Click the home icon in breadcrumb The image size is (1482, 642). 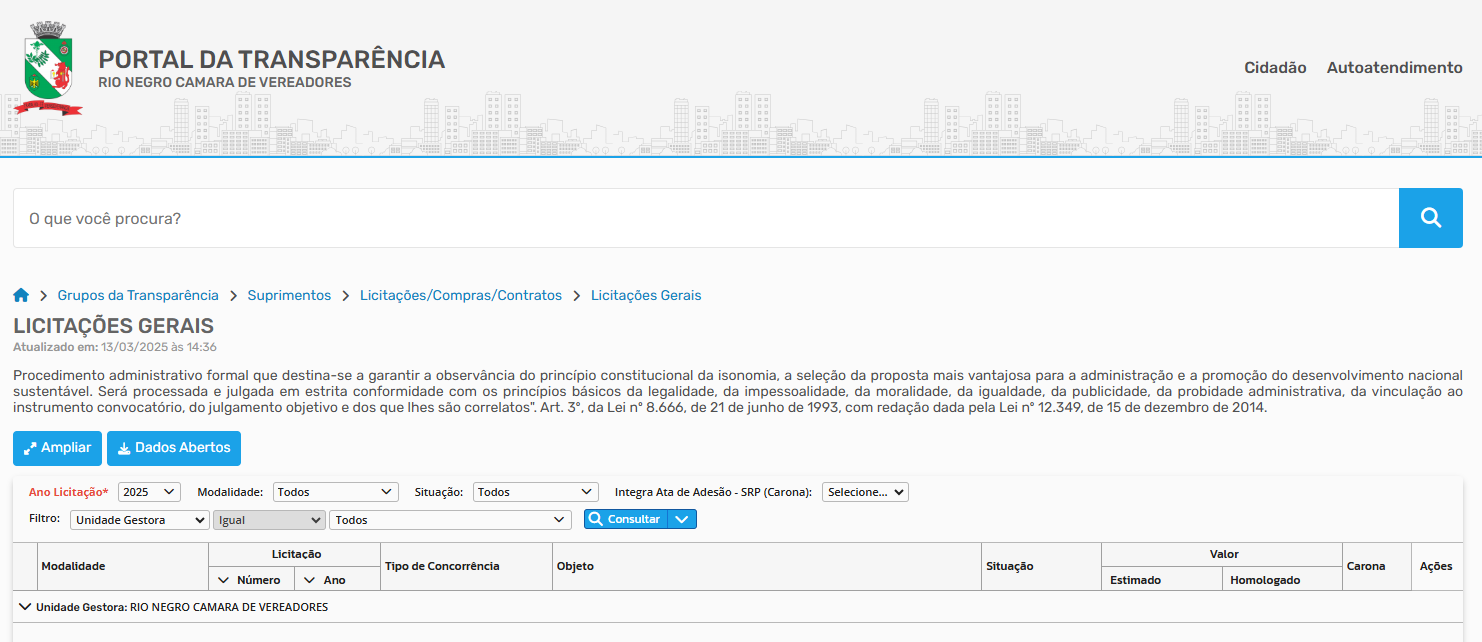(21, 295)
